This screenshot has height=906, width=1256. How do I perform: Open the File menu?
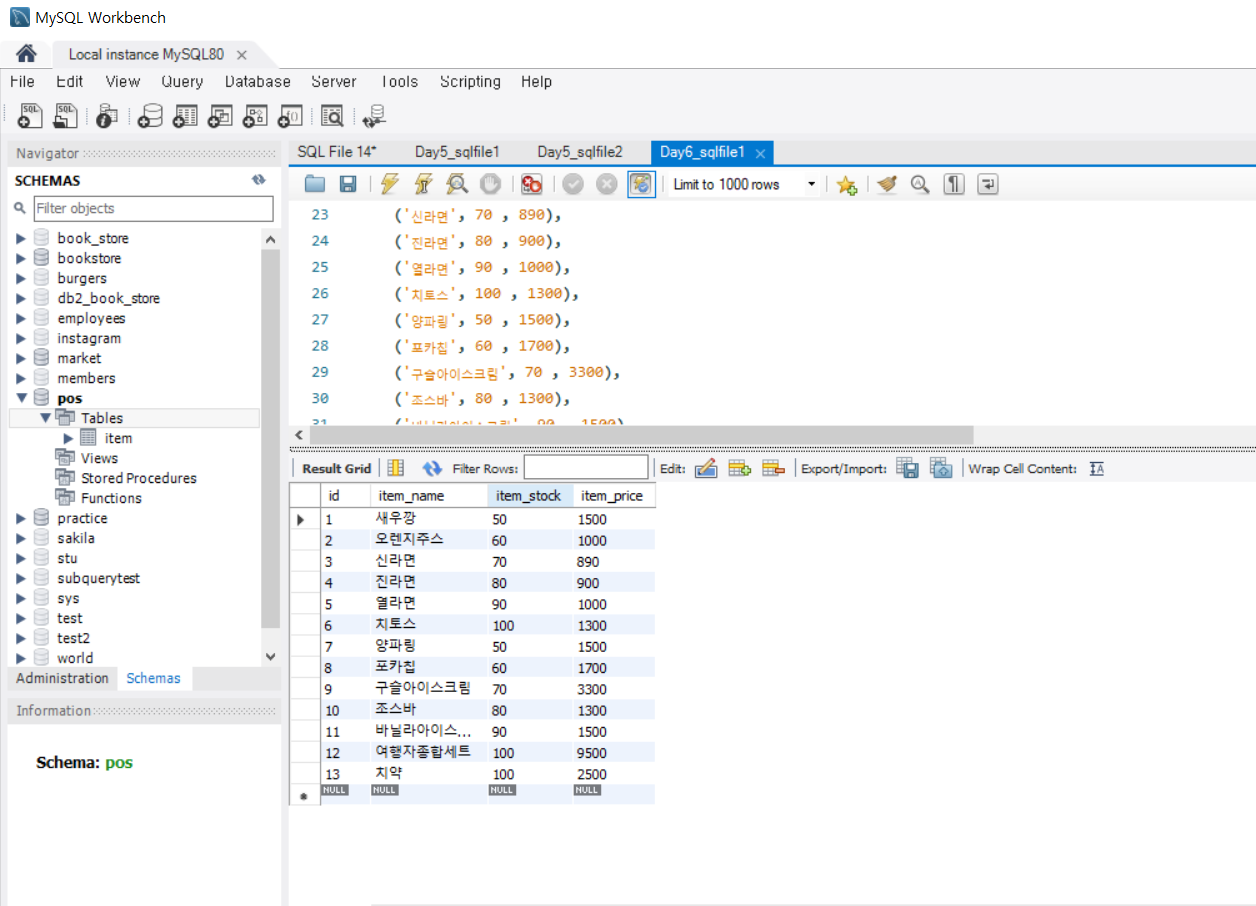pyautogui.click(x=22, y=82)
